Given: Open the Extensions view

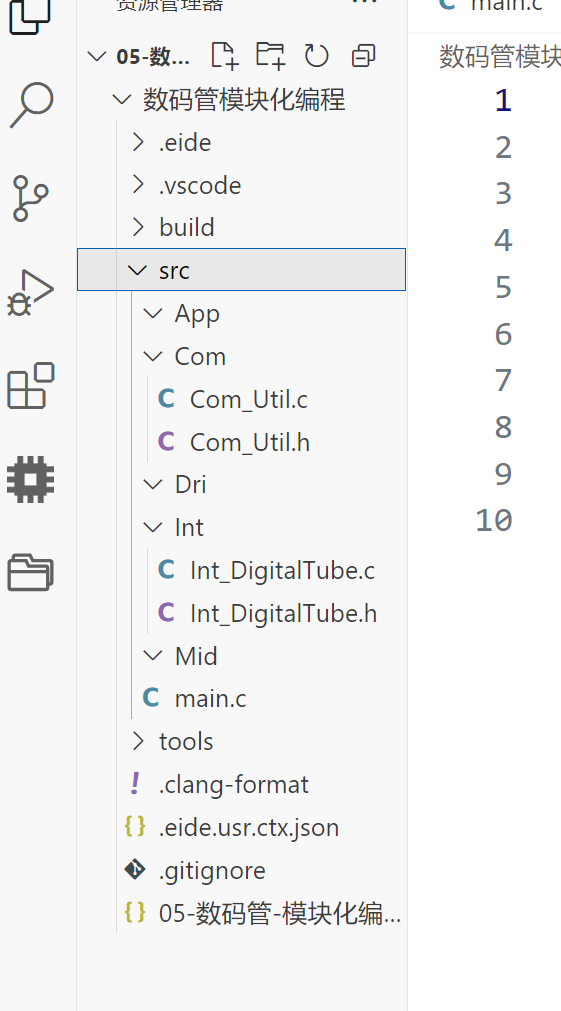Looking at the screenshot, I should [30, 386].
